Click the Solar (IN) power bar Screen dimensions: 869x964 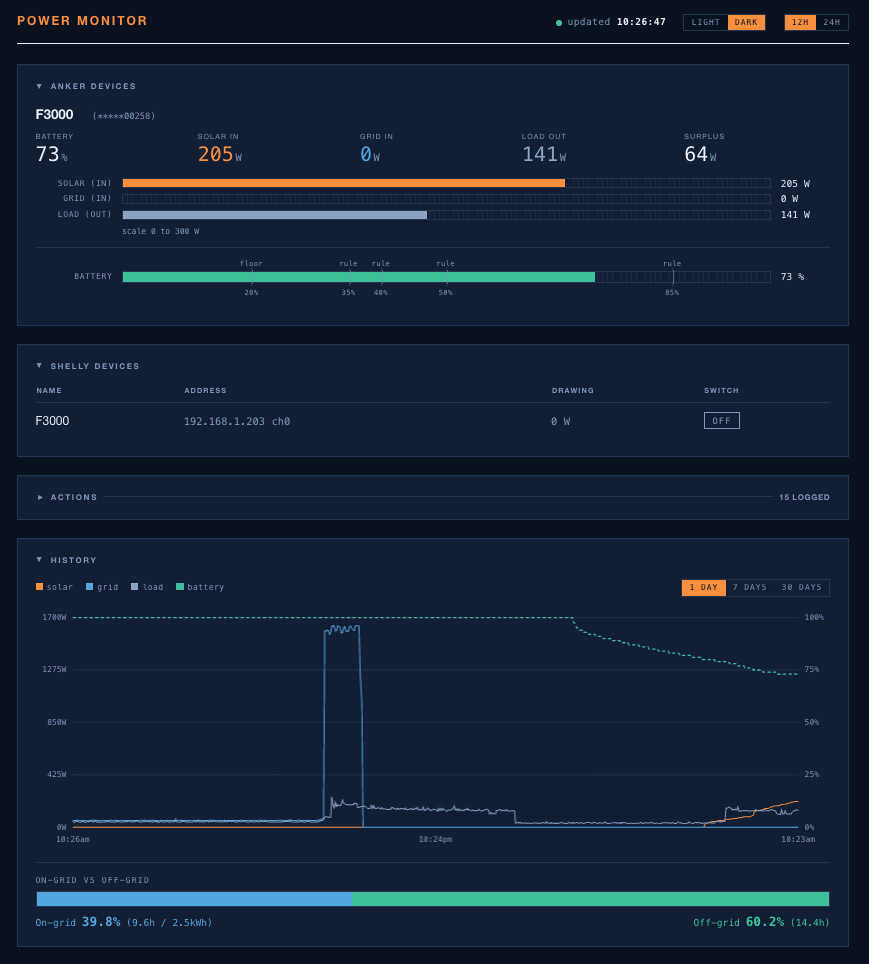click(446, 183)
